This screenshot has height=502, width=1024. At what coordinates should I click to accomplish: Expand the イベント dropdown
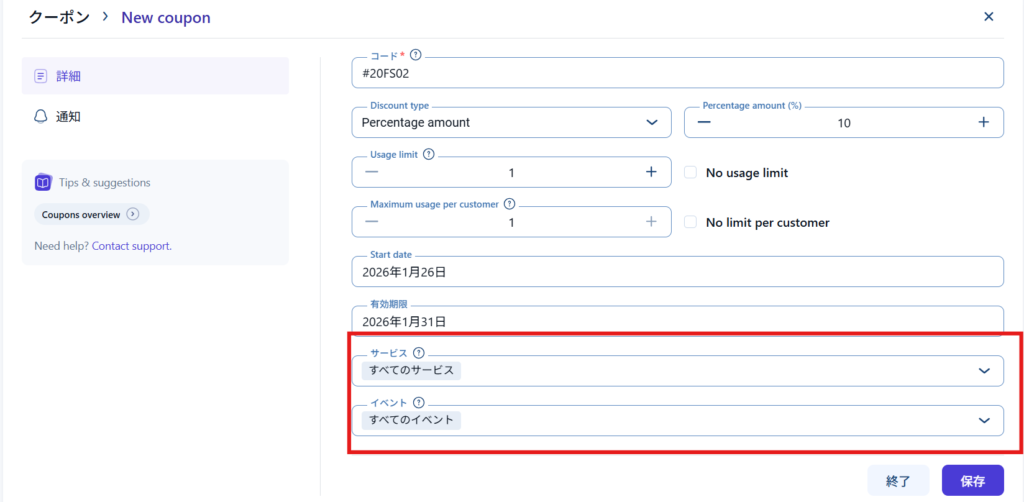coord(982,421)
